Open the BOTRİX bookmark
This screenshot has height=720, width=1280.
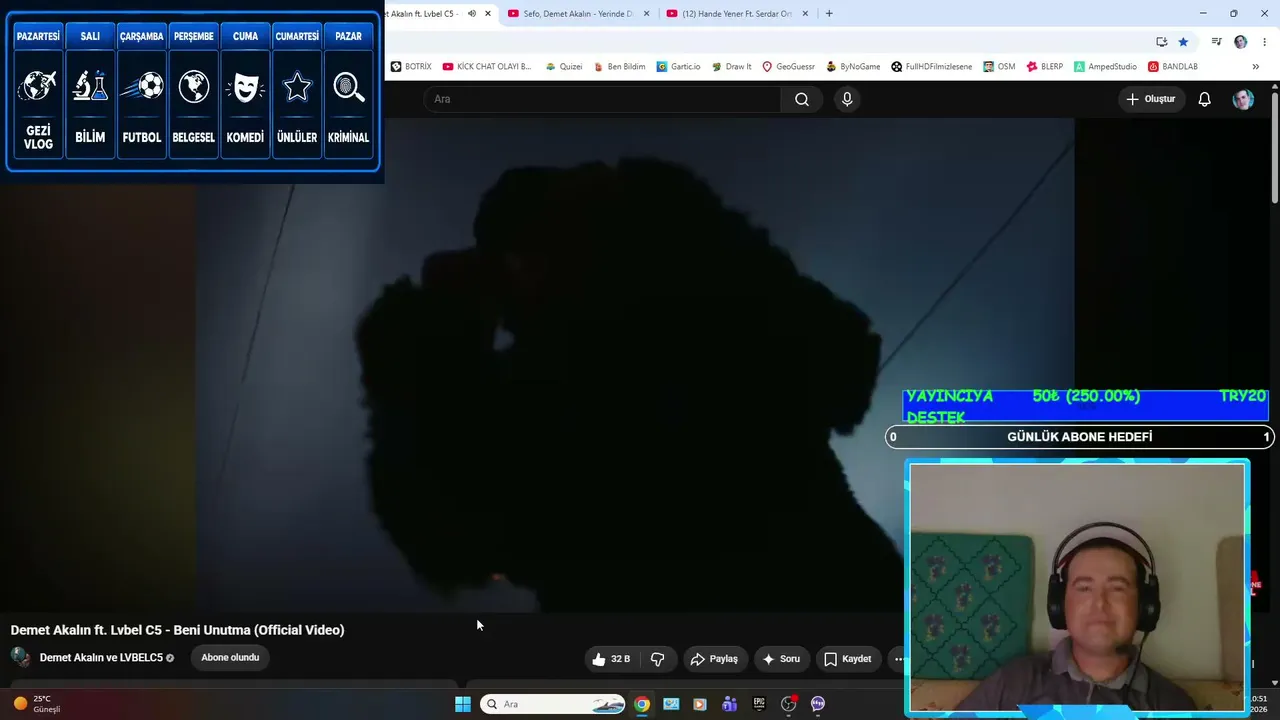(x=411, y=67)
